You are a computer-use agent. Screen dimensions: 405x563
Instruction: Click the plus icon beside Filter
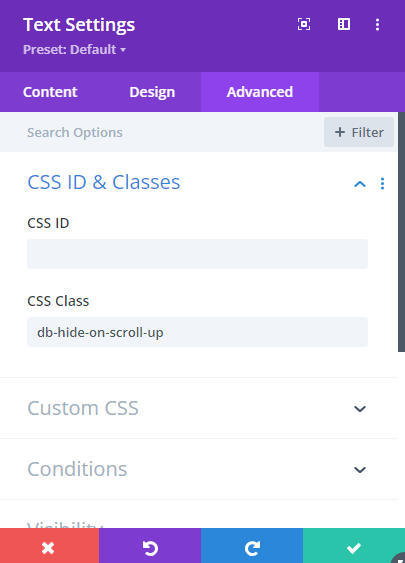[340, 132]
